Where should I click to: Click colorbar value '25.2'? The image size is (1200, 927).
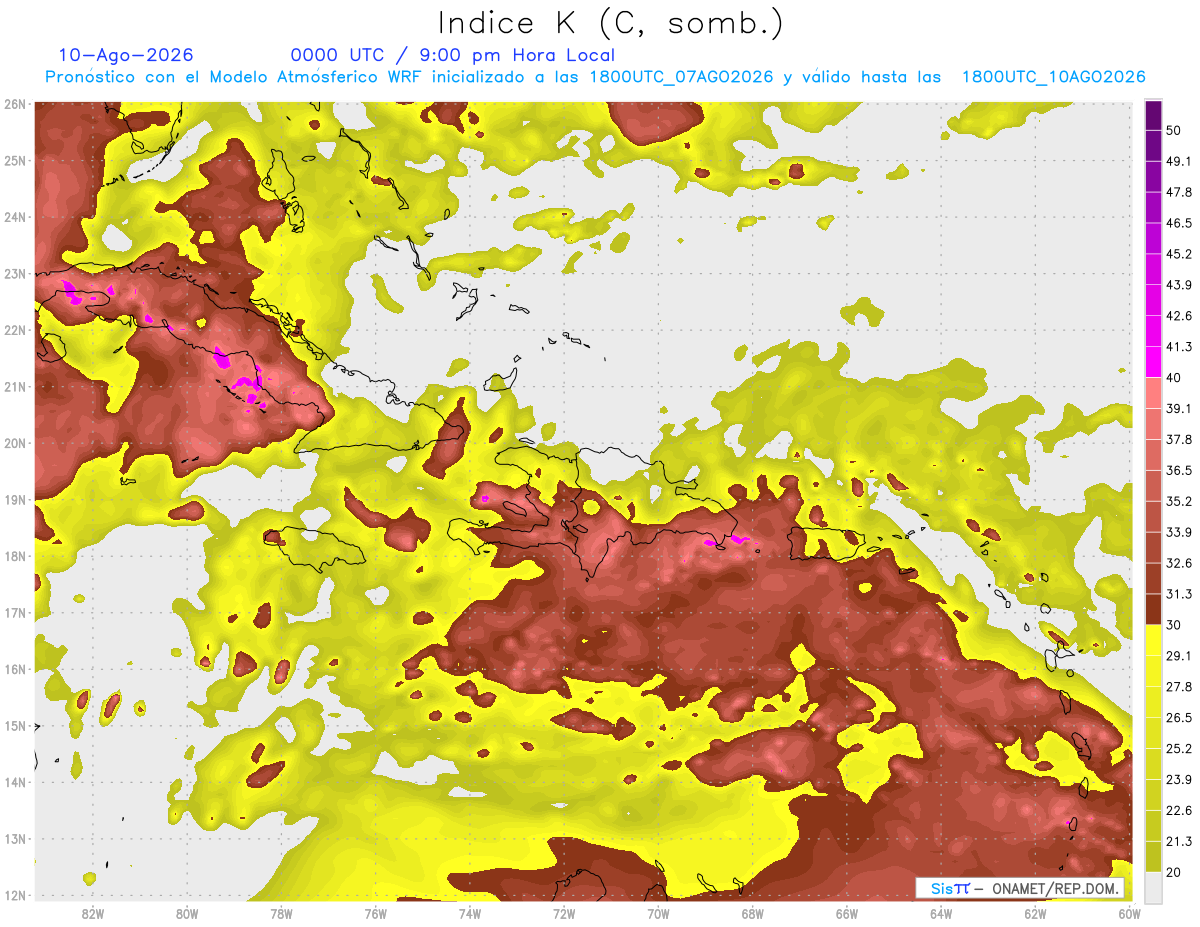pos(1178,748)
